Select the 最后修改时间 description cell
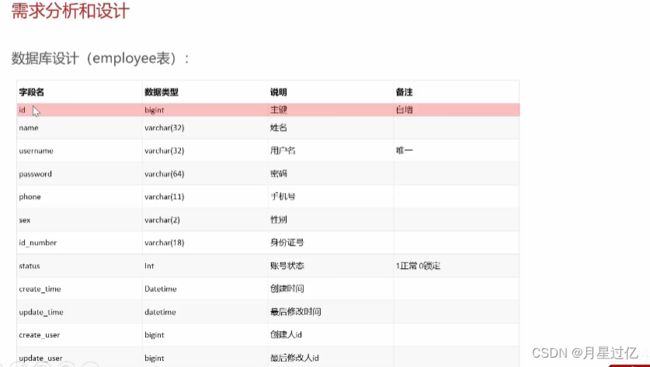The height and width of the screenshot is (367, 650). [x=296, y=312]
